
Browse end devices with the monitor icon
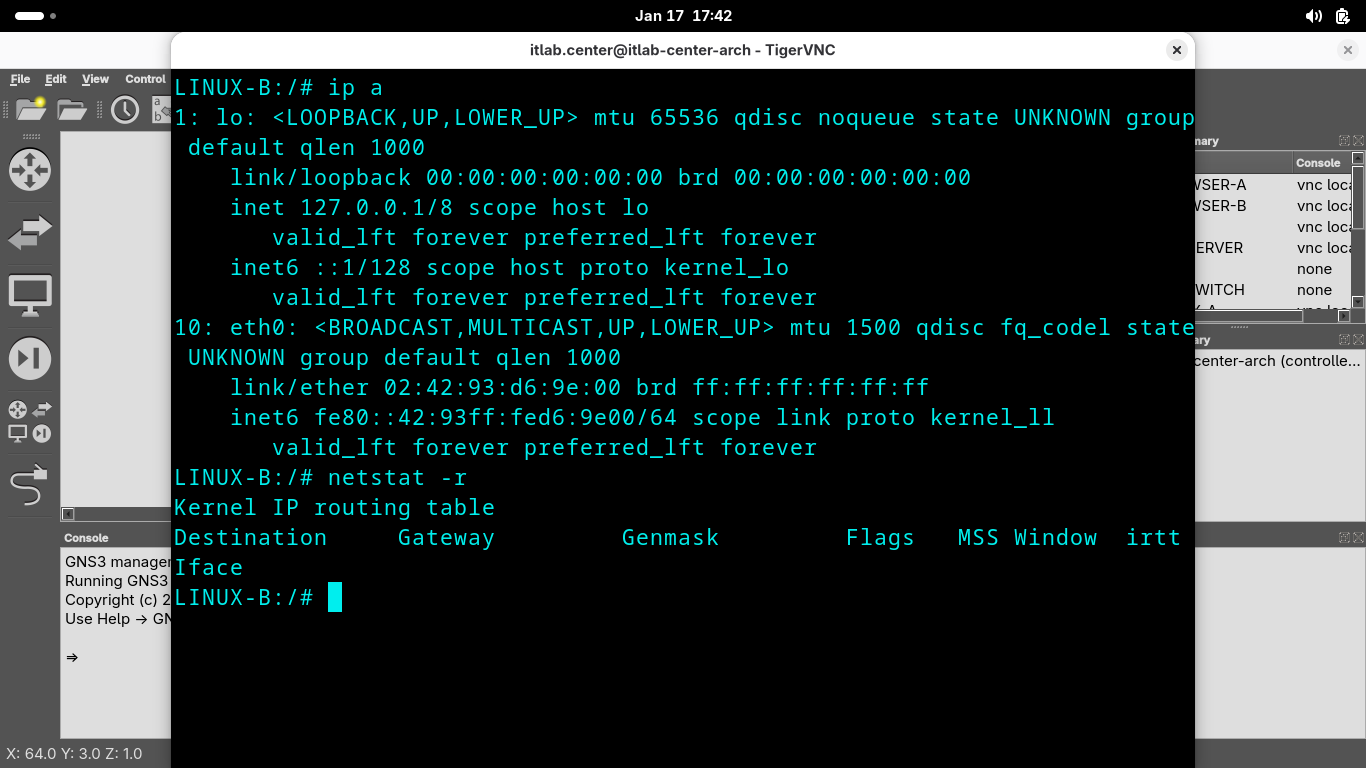click(x=29, y=295)
